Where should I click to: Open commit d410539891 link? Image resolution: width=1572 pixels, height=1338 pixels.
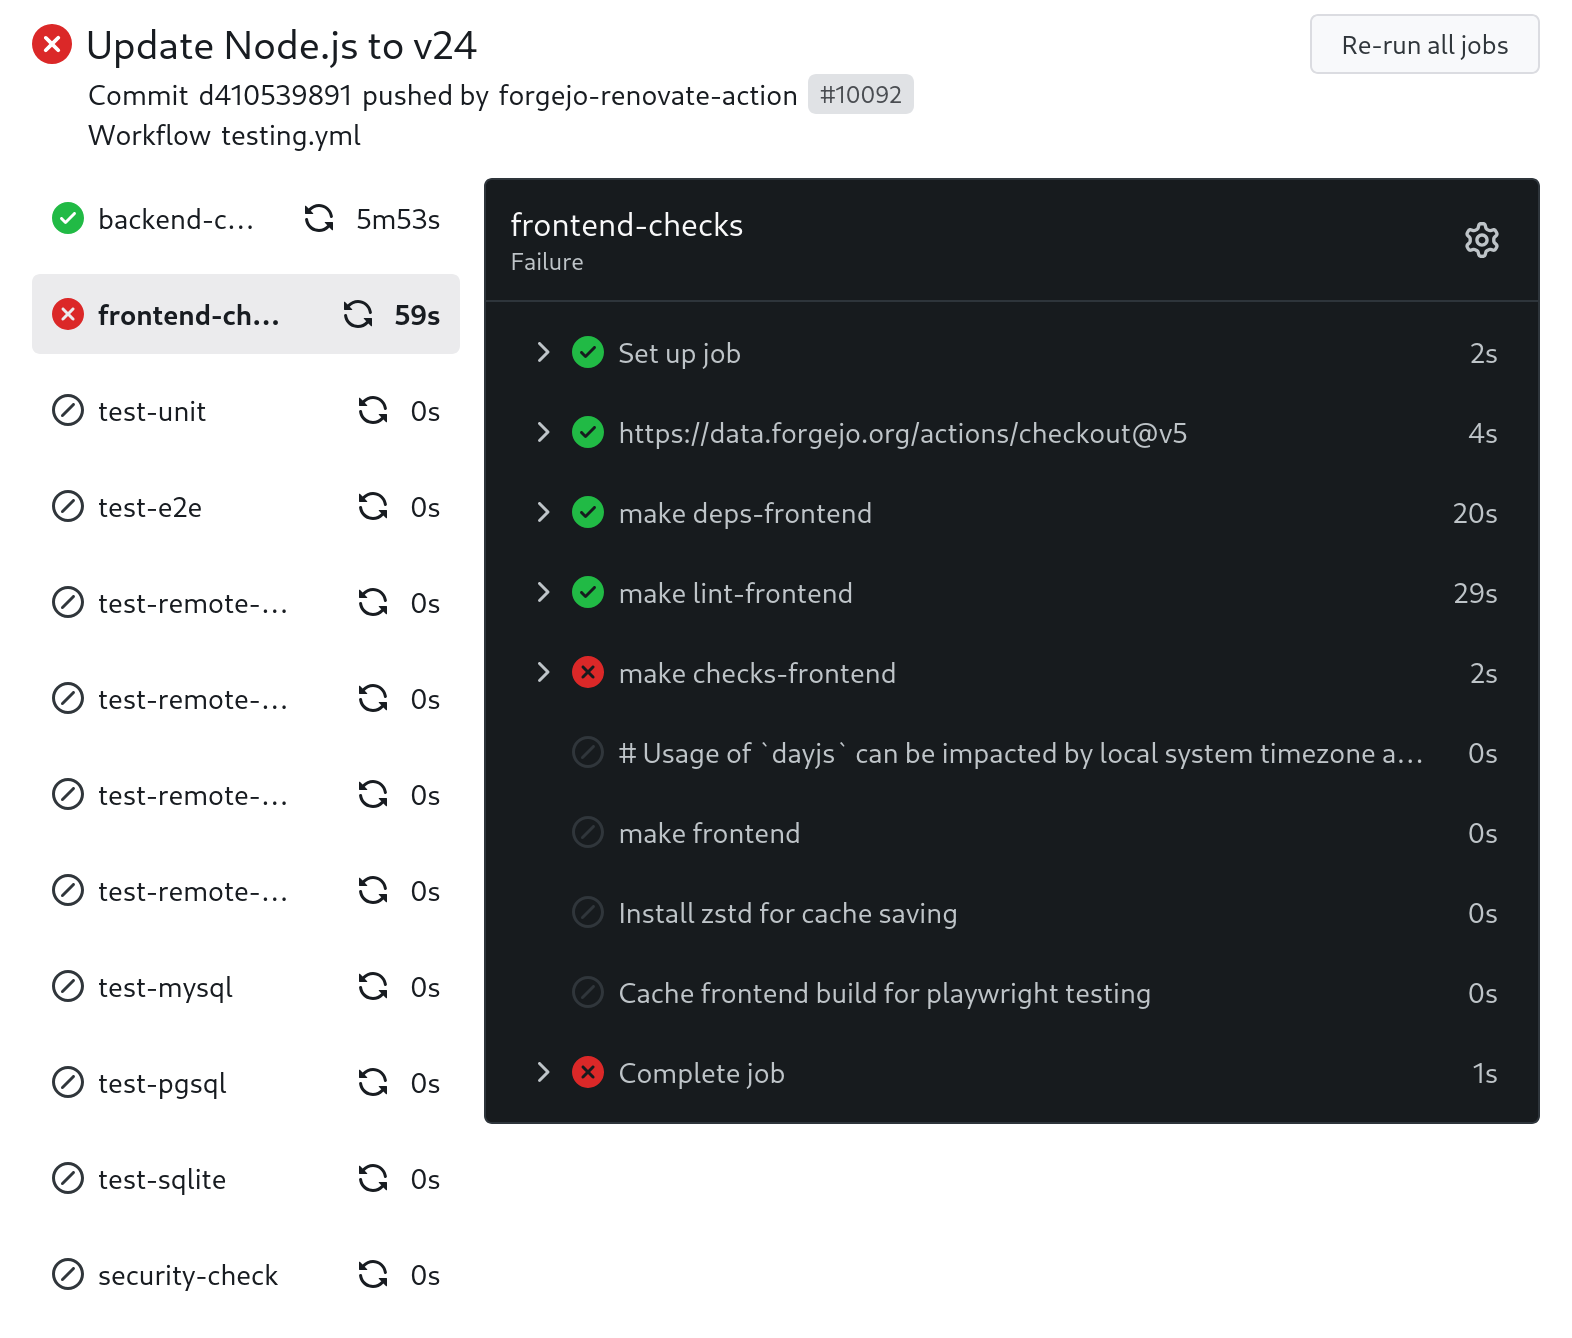[275, 95]
